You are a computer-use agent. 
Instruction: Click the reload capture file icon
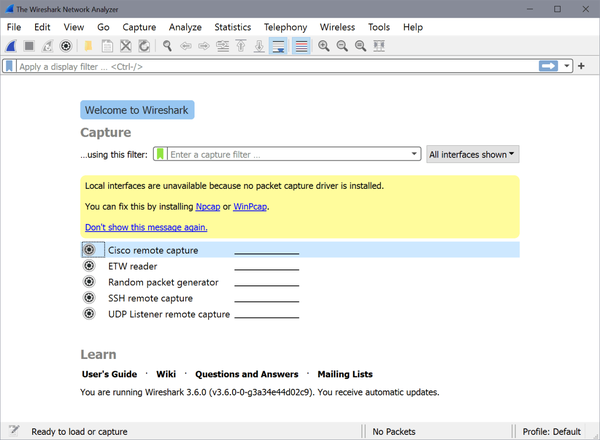pyautogui.click(x=144, y=46)
